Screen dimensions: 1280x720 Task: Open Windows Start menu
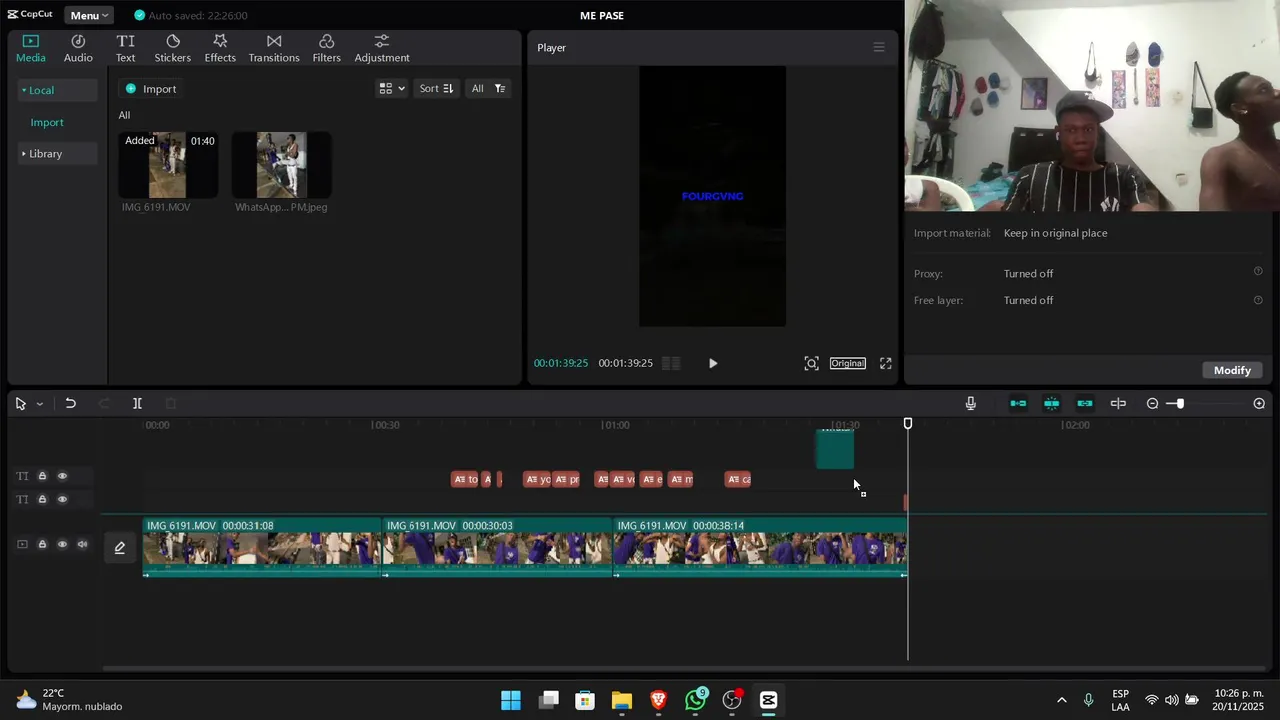click(511, 700)
